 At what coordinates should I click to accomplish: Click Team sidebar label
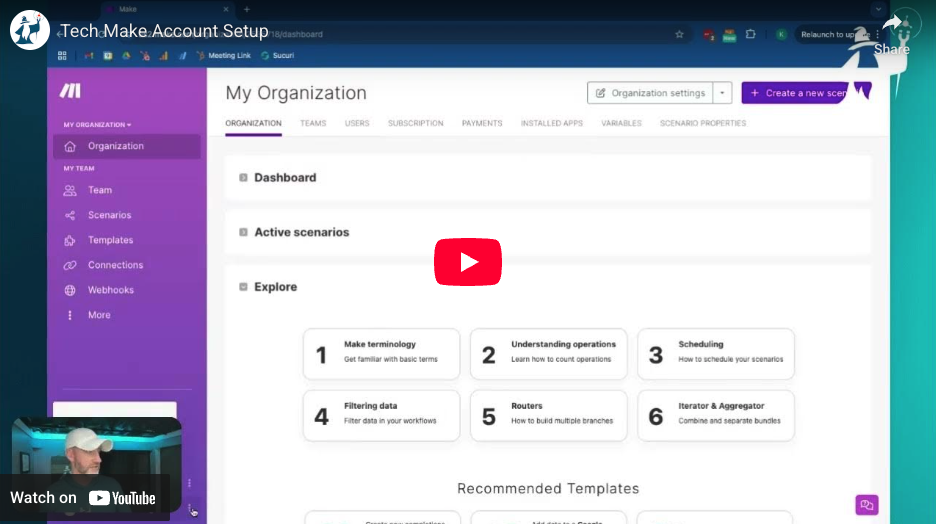(x=100, y=190)
